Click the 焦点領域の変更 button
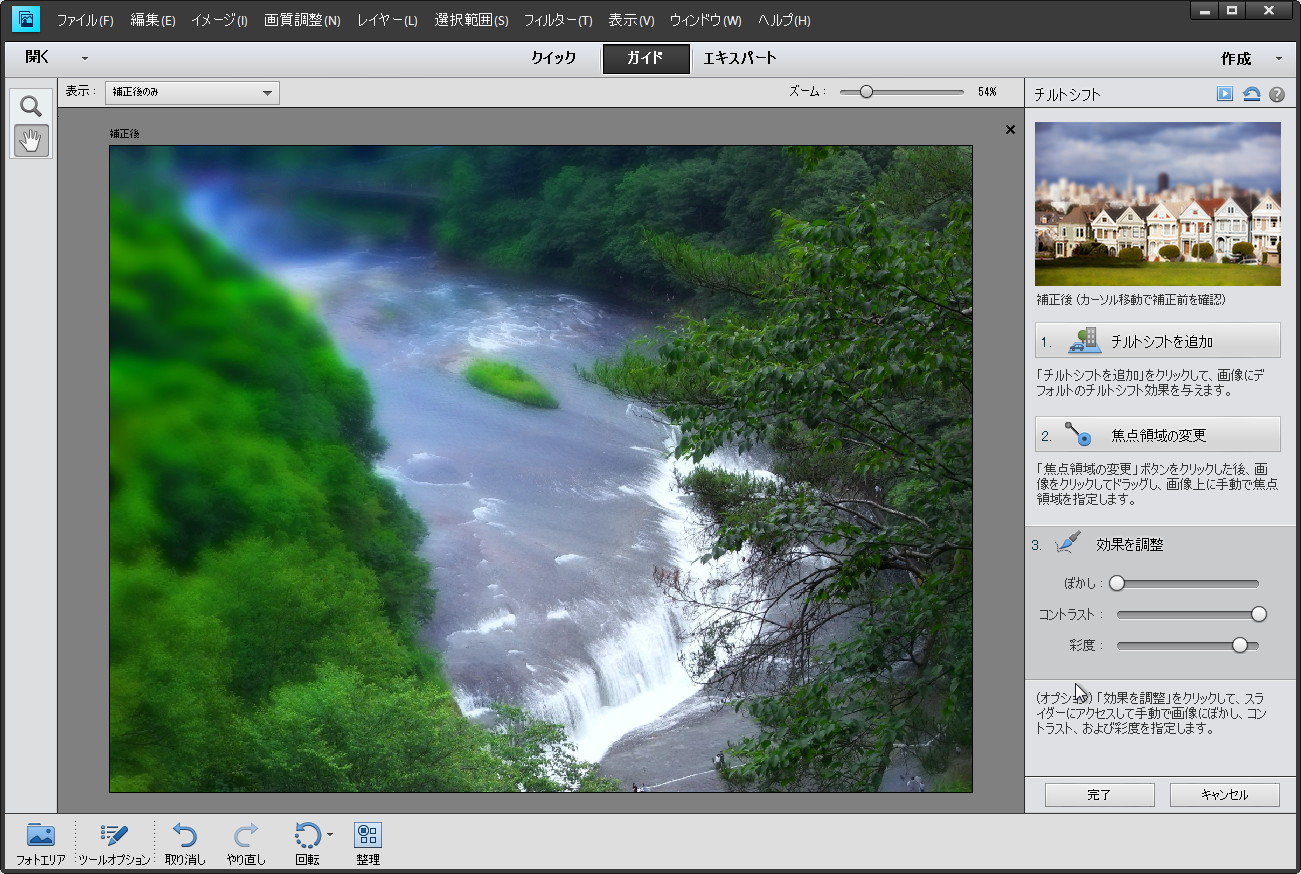Image resolution: width=1301 pixels, height=874 pixels. [1158, 435]
